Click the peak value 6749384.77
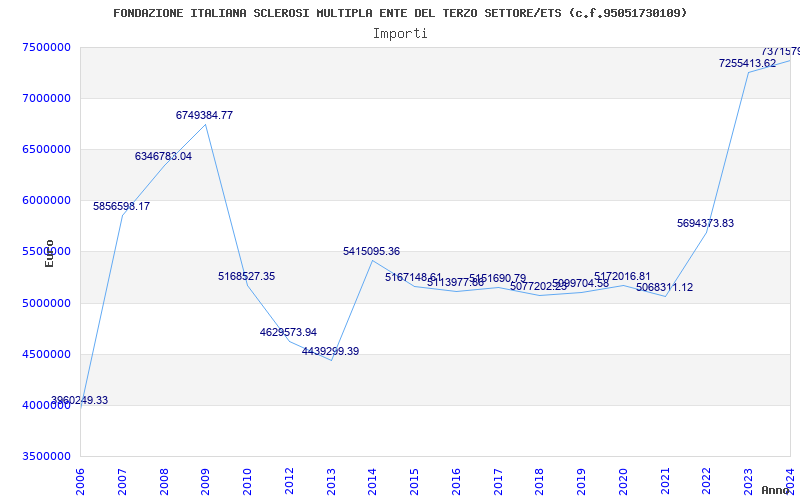Screen dimensions: 800x500 point(205,115)
